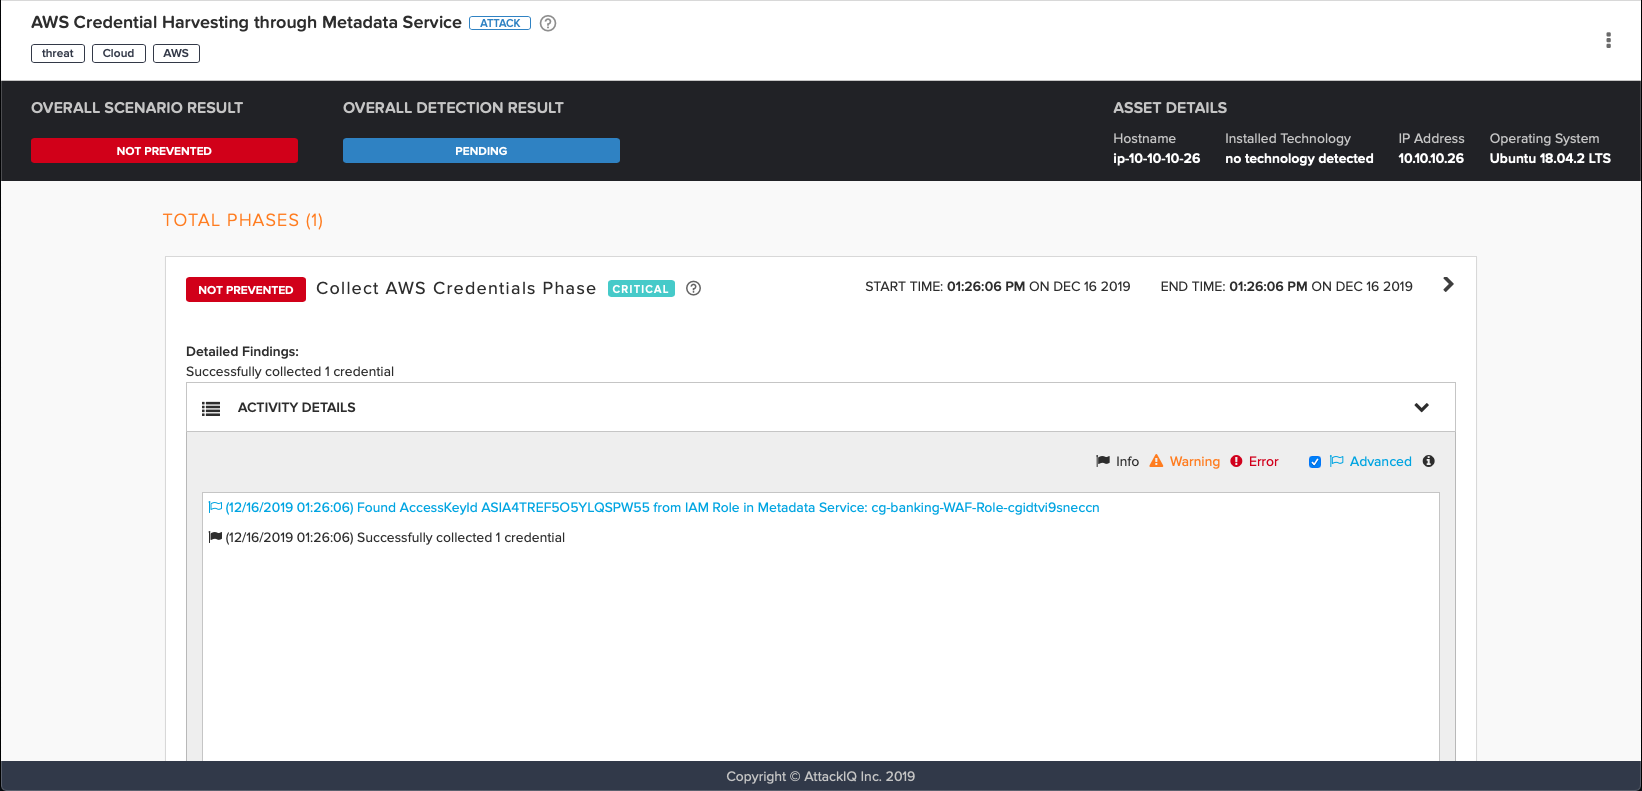Click the ATTACK type badge

coord(500,23)
